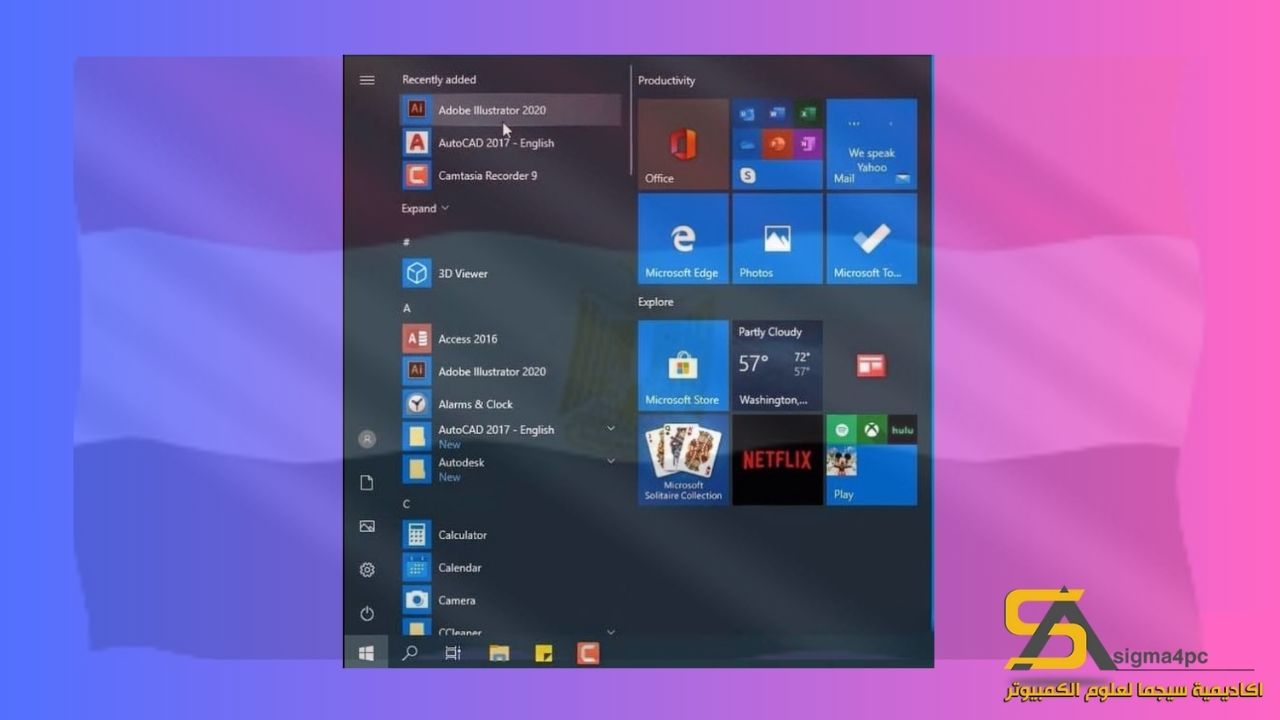Open the Photos tile

(x=777, y=238)
